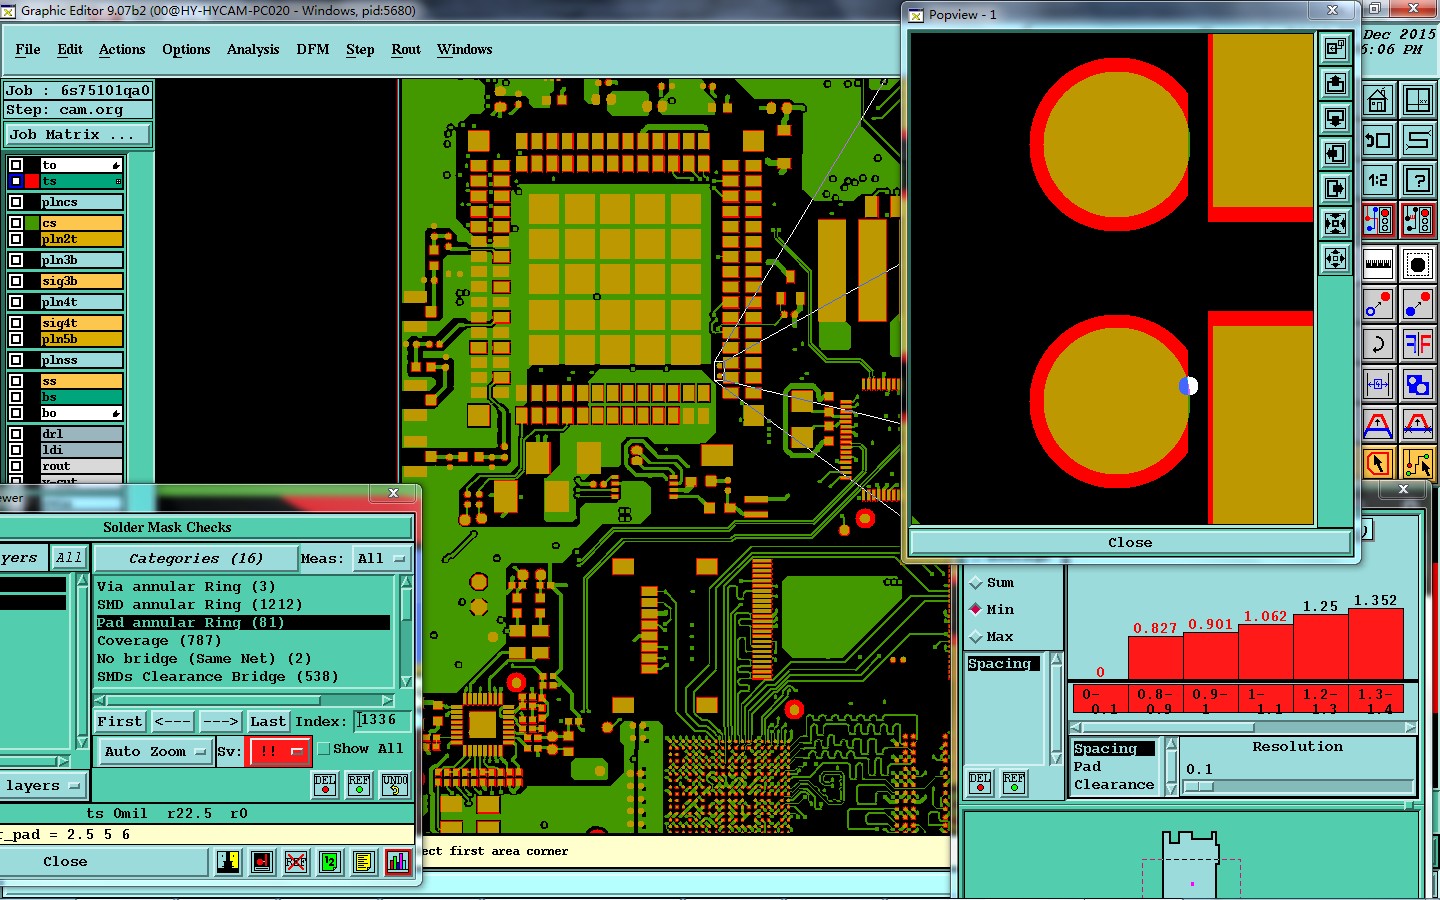The image size is (1440, 900).
Task: Click the crossed-out REF icon
Action: (296, 862)
